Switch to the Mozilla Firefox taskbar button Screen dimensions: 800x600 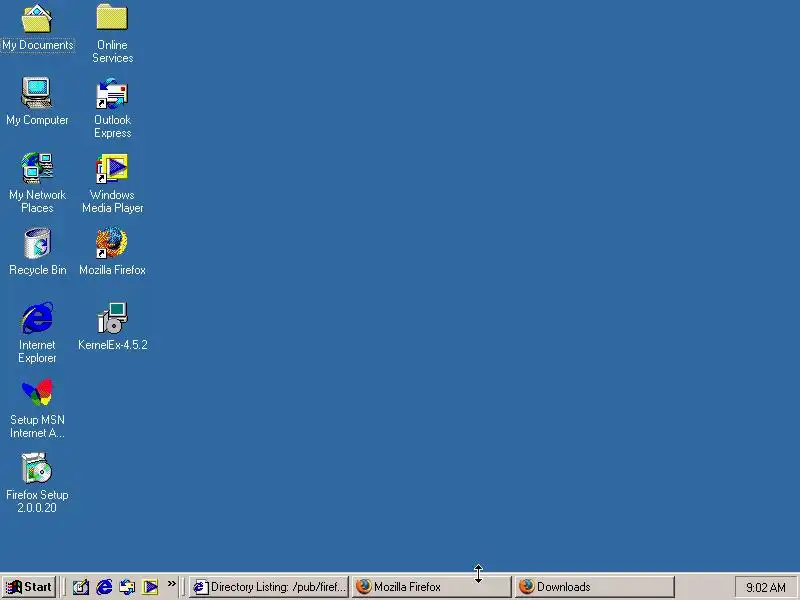pyautogui.click(x=431, y=587)
